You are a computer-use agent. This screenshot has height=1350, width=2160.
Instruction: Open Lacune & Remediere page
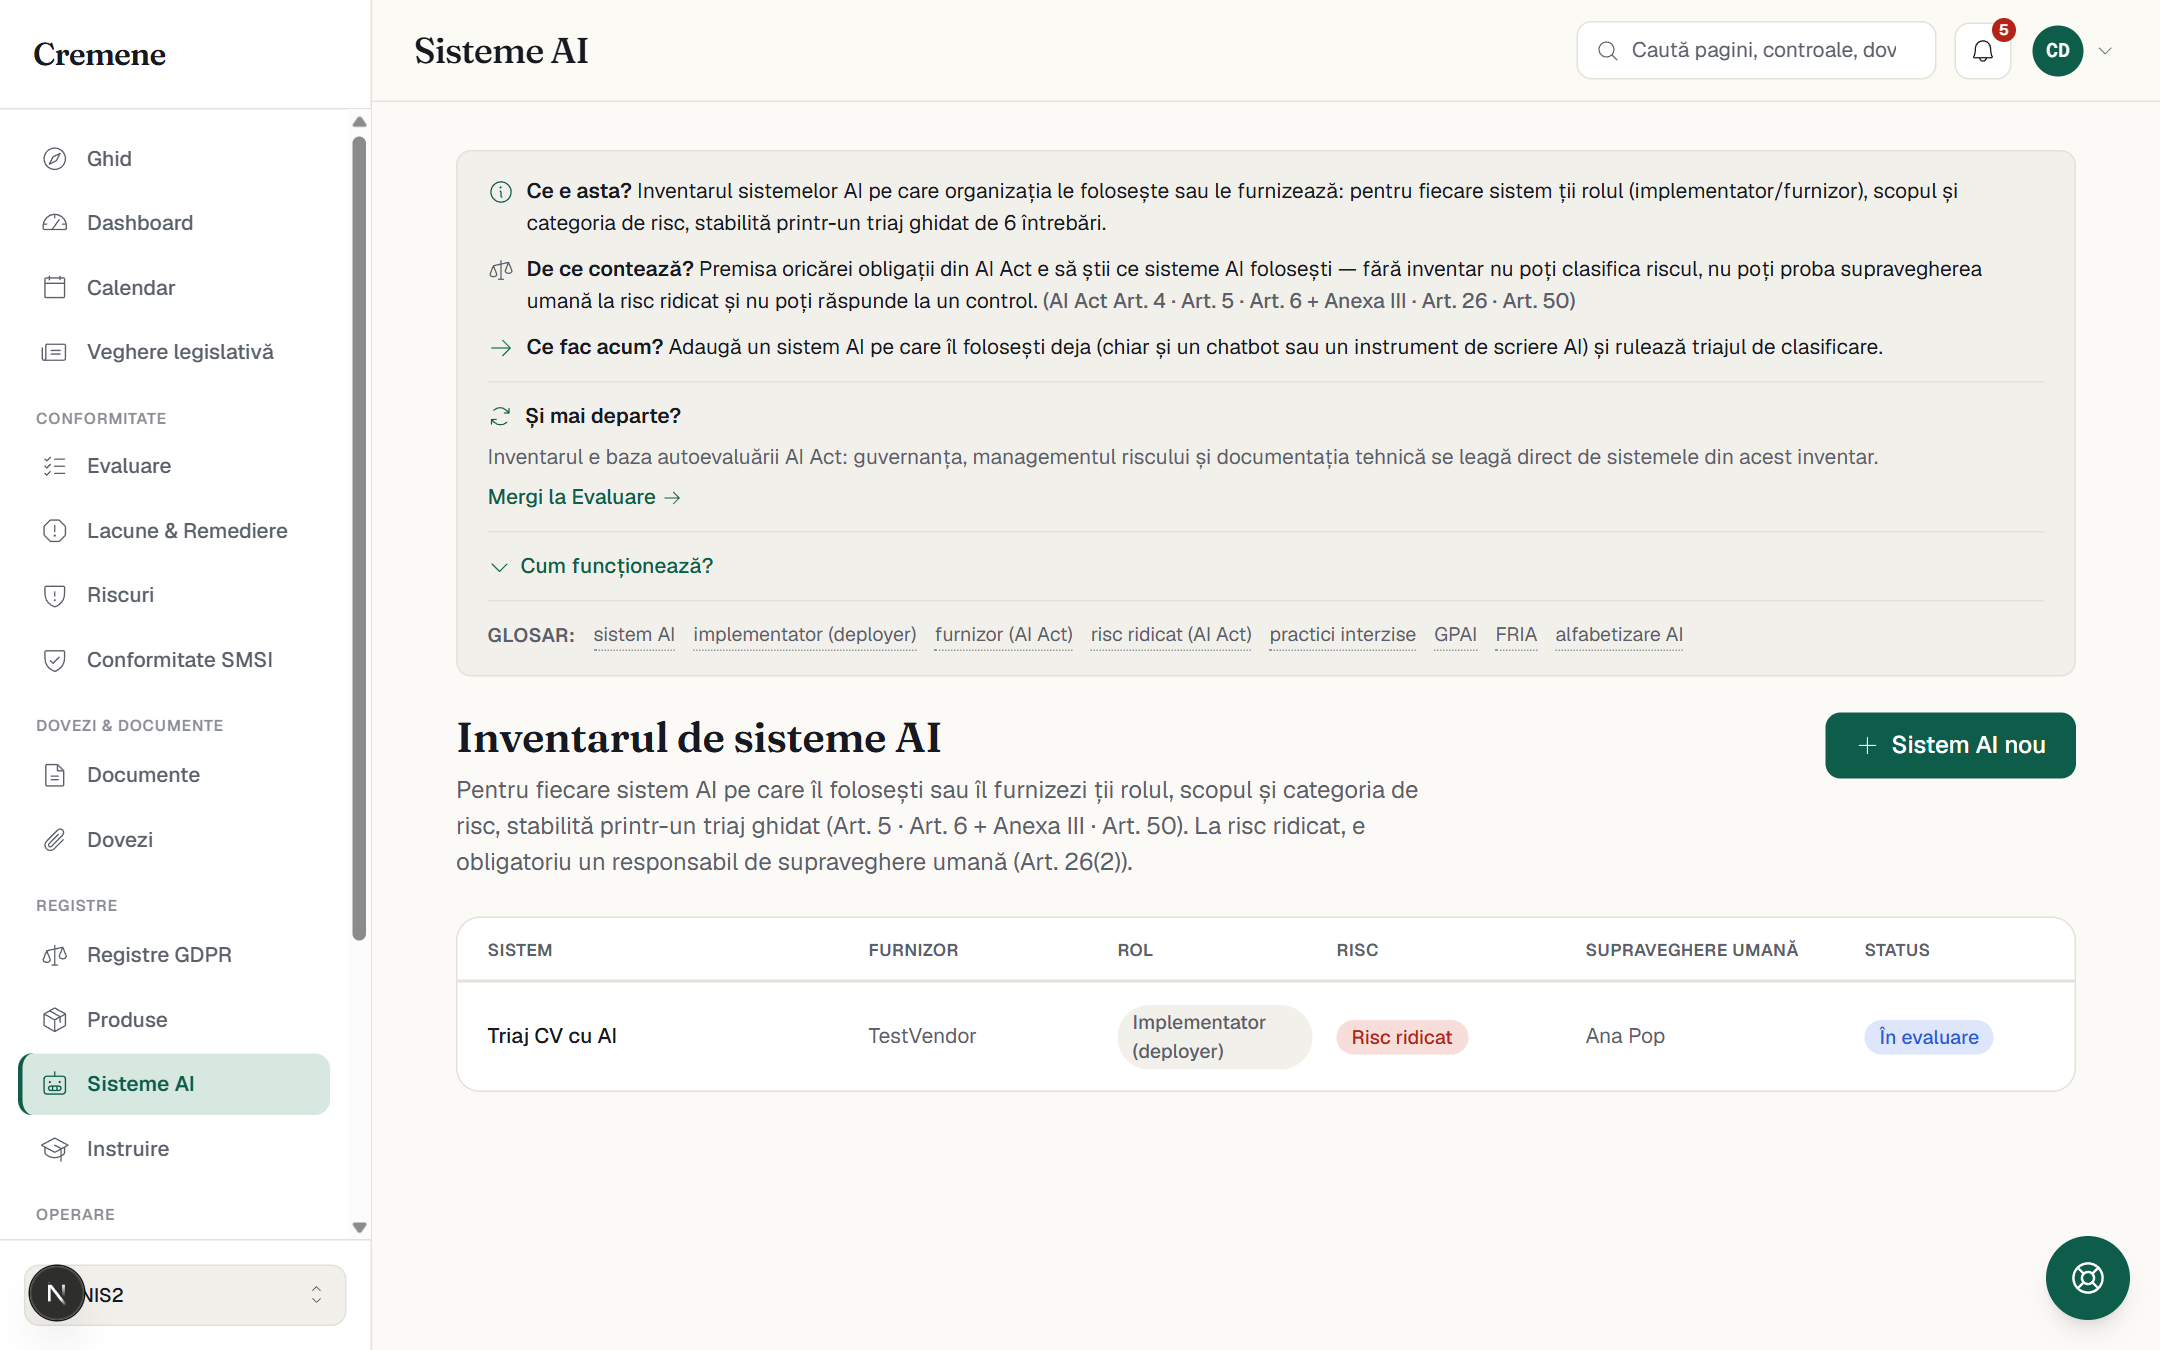tap(174, 531)
